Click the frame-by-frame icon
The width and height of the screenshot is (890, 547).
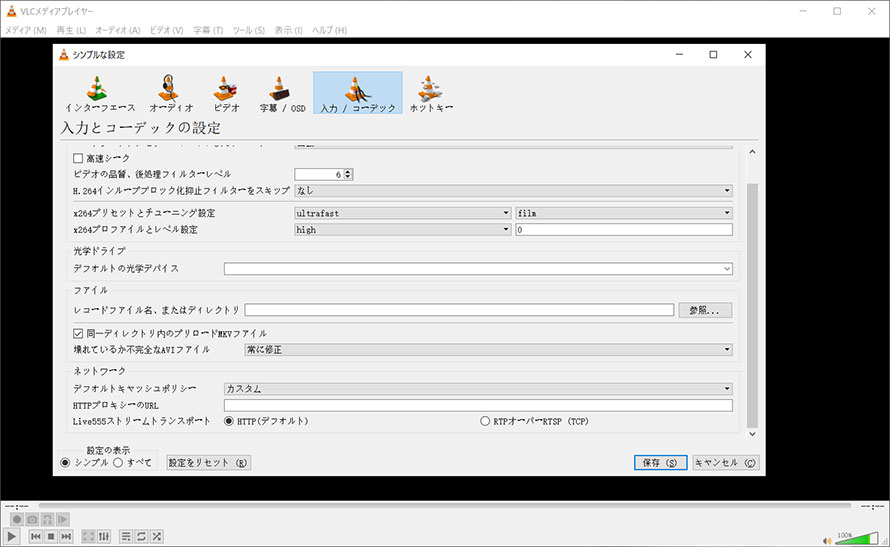coord(63,519)
